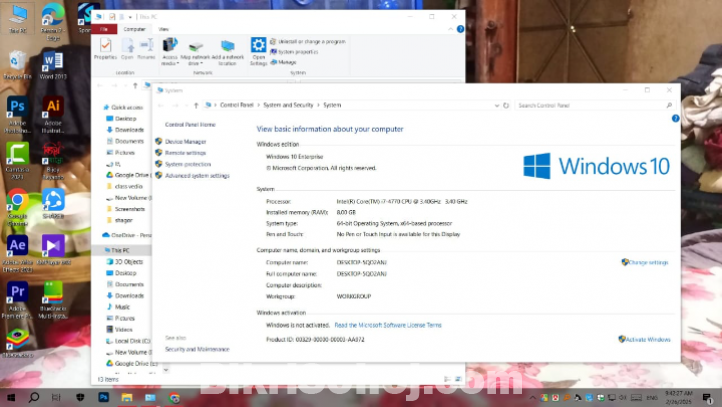Open Videos folder in navigation pane
Image resolution: width=722 pixels, height=407 pixels.
[120, 330]
